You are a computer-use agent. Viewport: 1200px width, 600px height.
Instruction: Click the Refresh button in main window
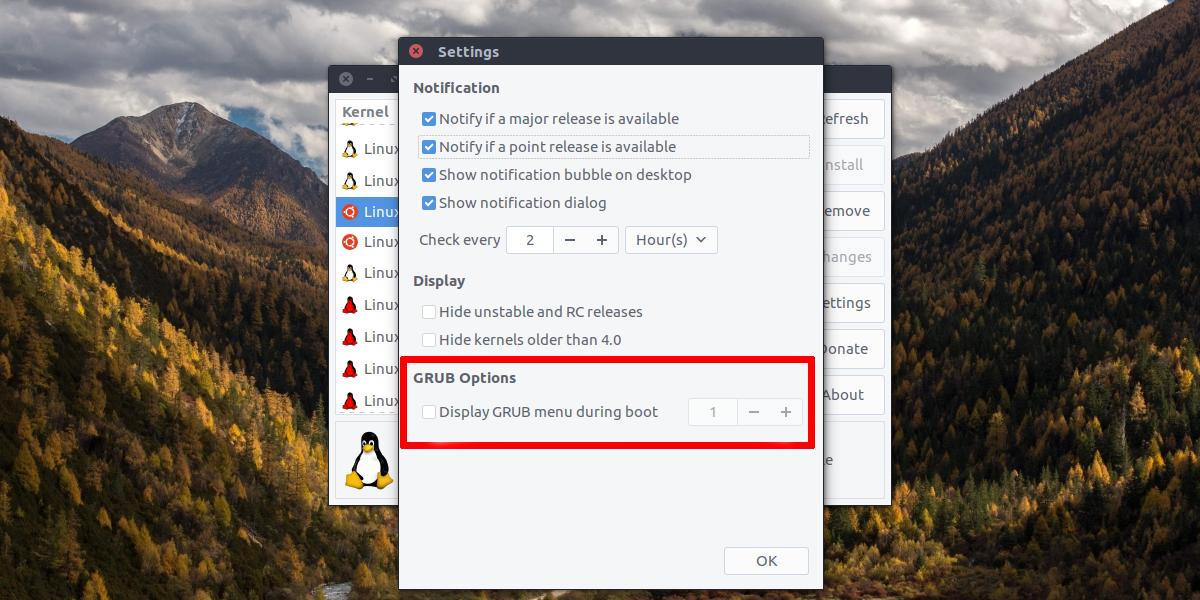[853, 119]
